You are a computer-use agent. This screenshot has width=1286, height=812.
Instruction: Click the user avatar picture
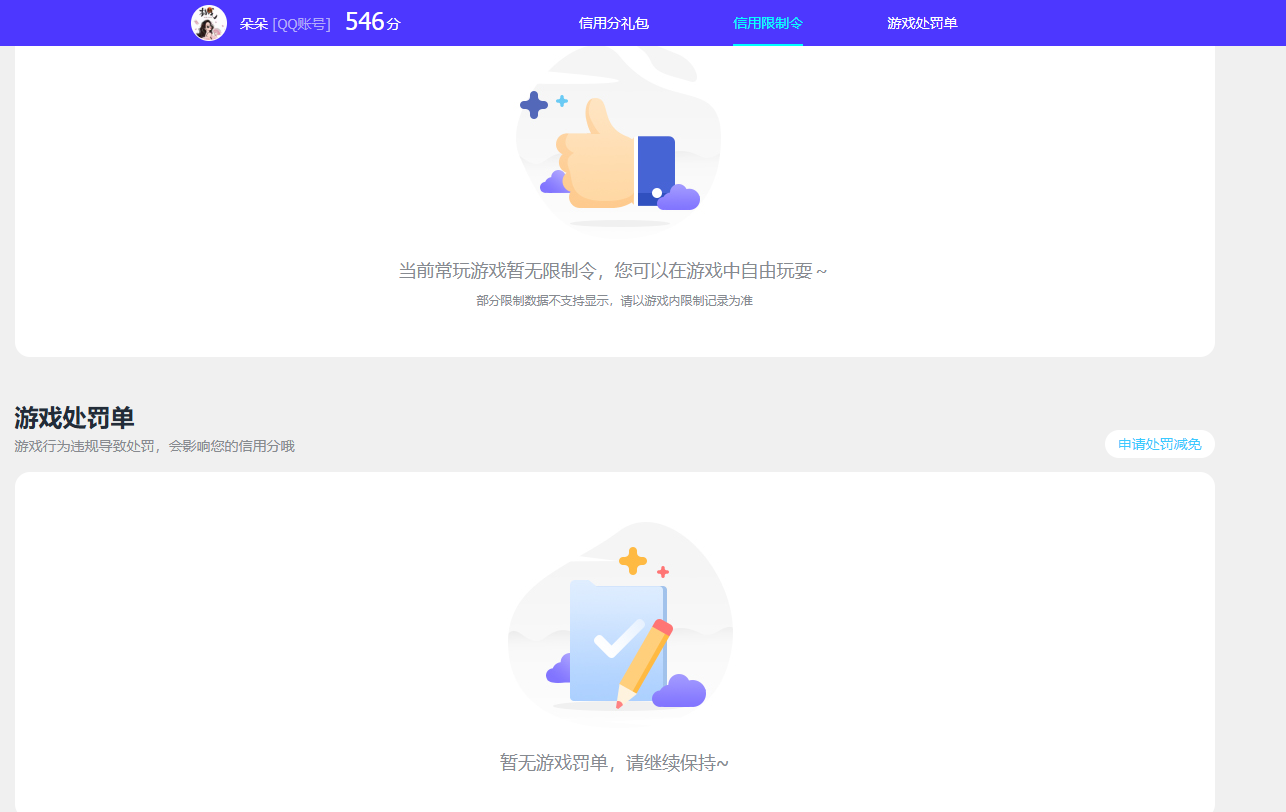[209, 23]
